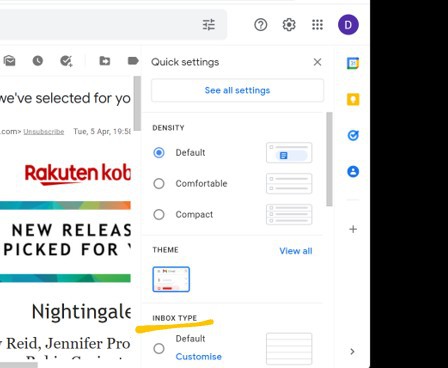Viewport: 448px width, 368px height.
Task: Open Contacts side panel icon
Action: click(353, 172)
